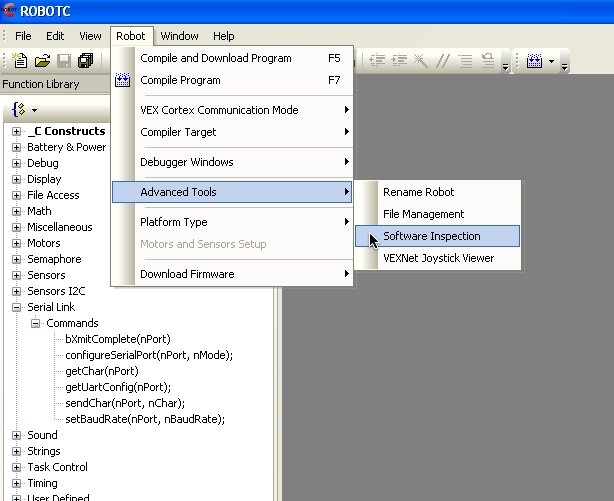Image resolution: width=614 pixels, height=501 pixels.
Task: Click toolbar options arrow after bookmark icon
Action: 506,67
